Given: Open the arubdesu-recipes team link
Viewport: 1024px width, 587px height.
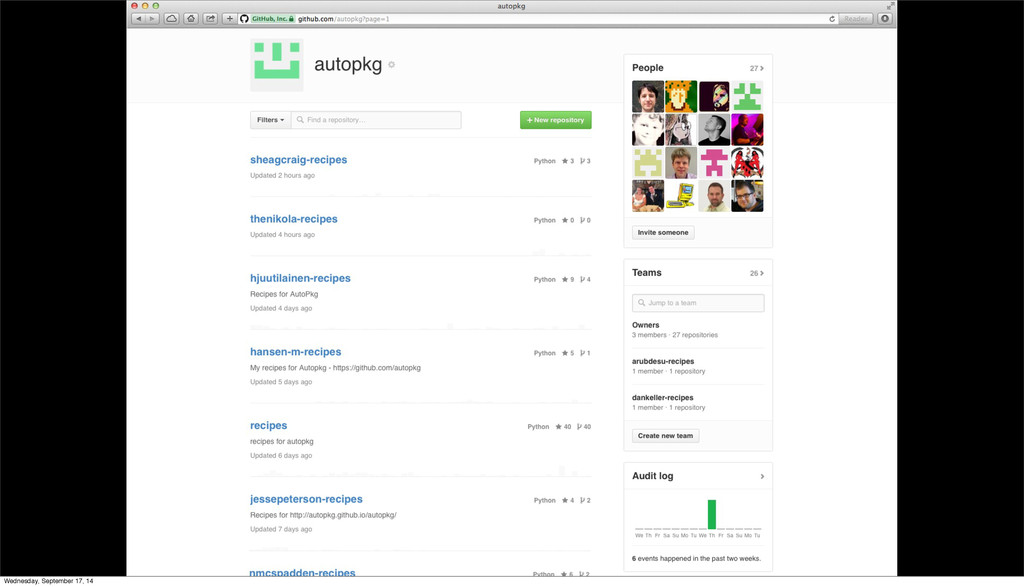Looking at the screenshot, I should [x=663, y=362].
